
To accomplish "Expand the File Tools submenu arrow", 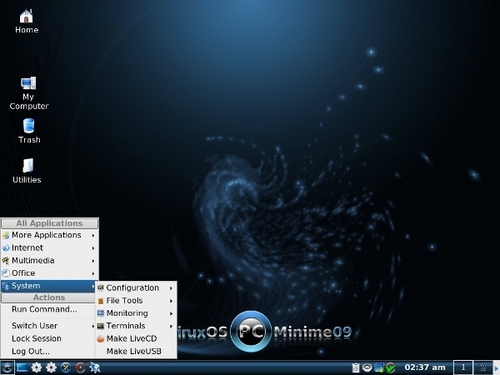I will tap(171, 301).
